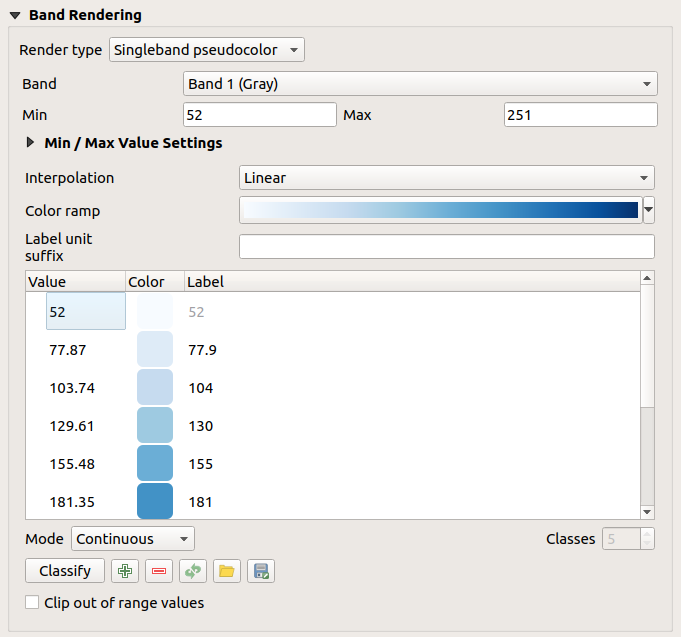Viewport: 681px width, 637px height.
Task: Click the blue color ramp bar
Action: (440, 210)
